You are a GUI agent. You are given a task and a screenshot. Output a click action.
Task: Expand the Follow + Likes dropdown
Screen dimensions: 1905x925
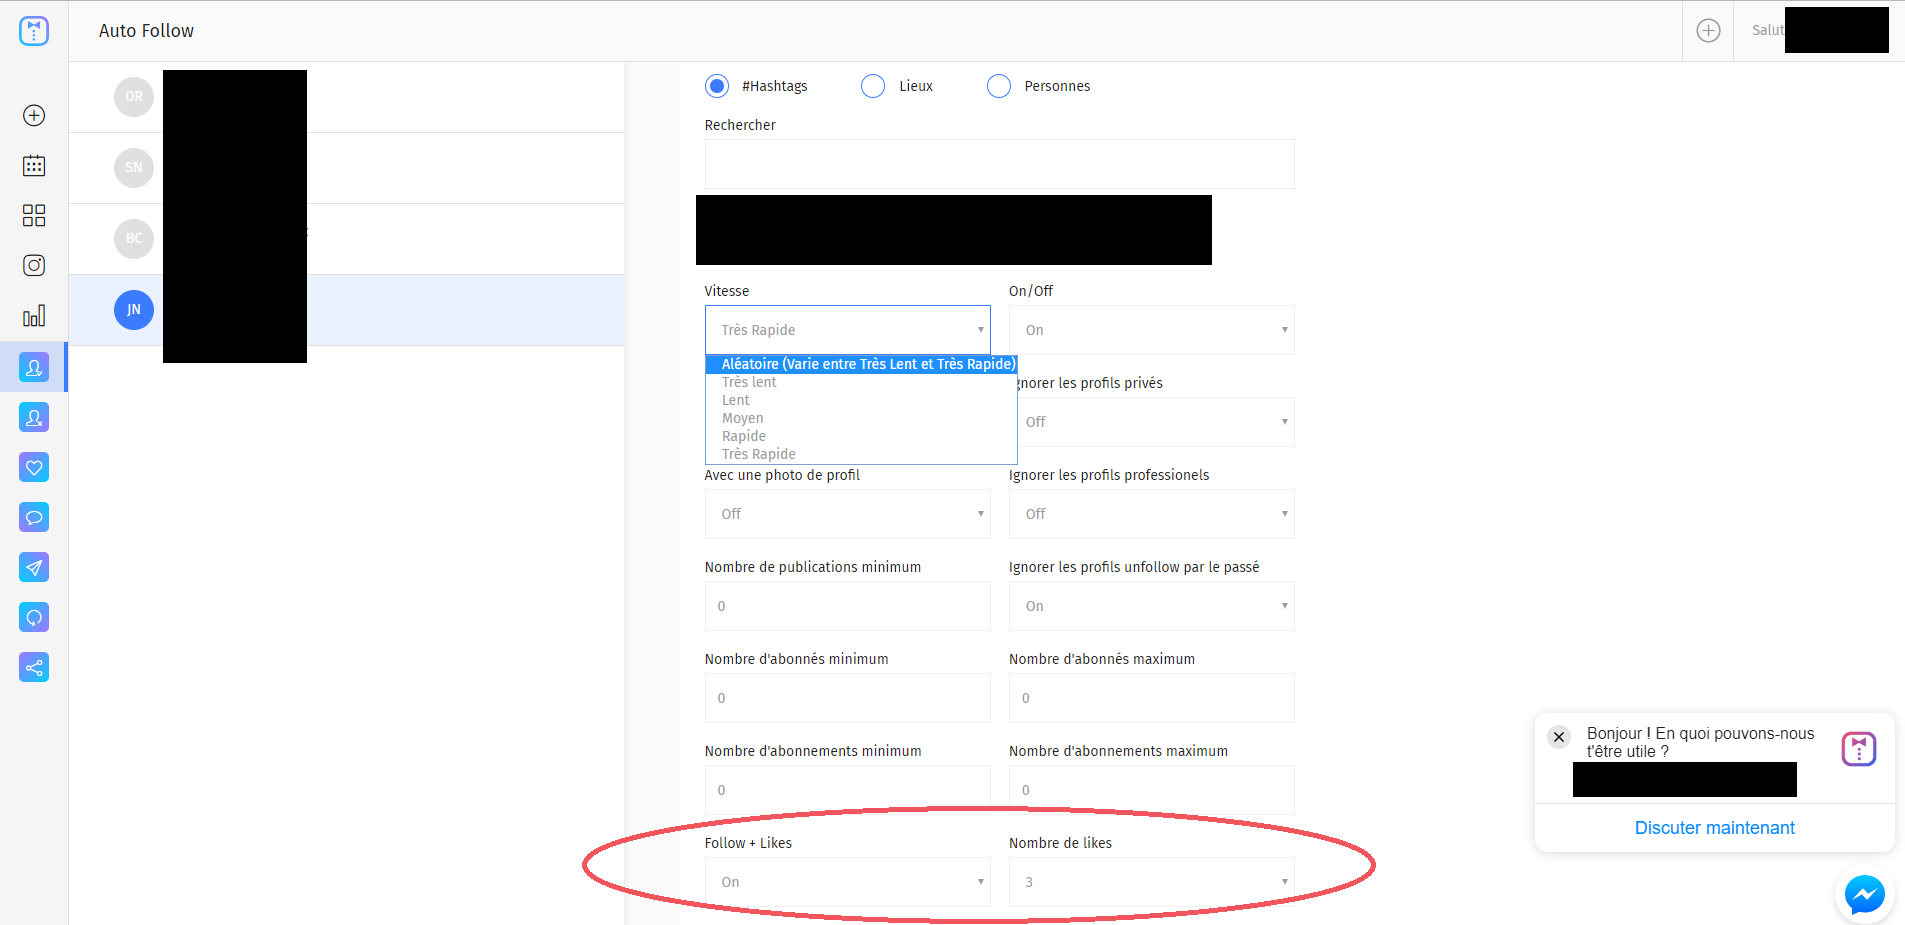847,882
